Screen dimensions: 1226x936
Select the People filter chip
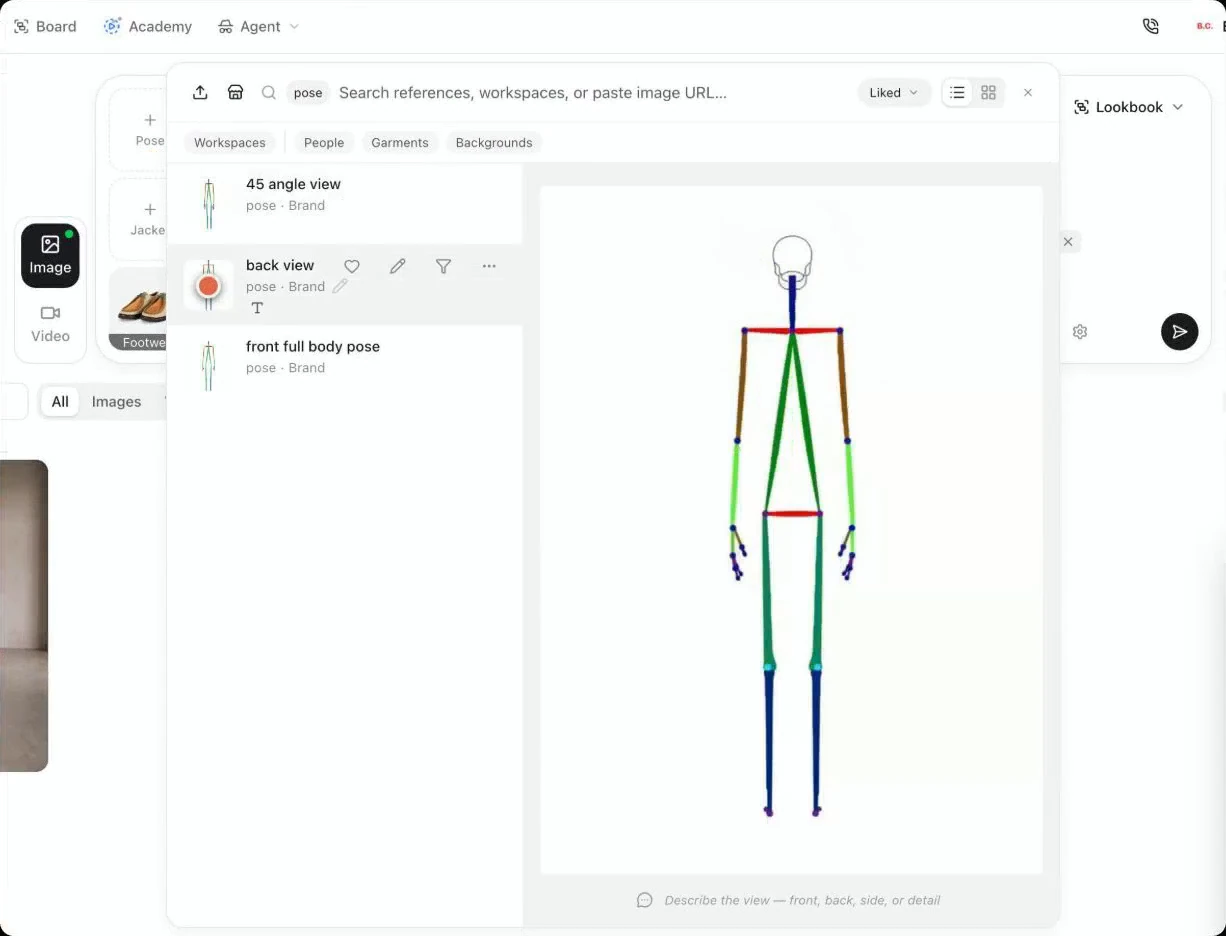[324, 143]
